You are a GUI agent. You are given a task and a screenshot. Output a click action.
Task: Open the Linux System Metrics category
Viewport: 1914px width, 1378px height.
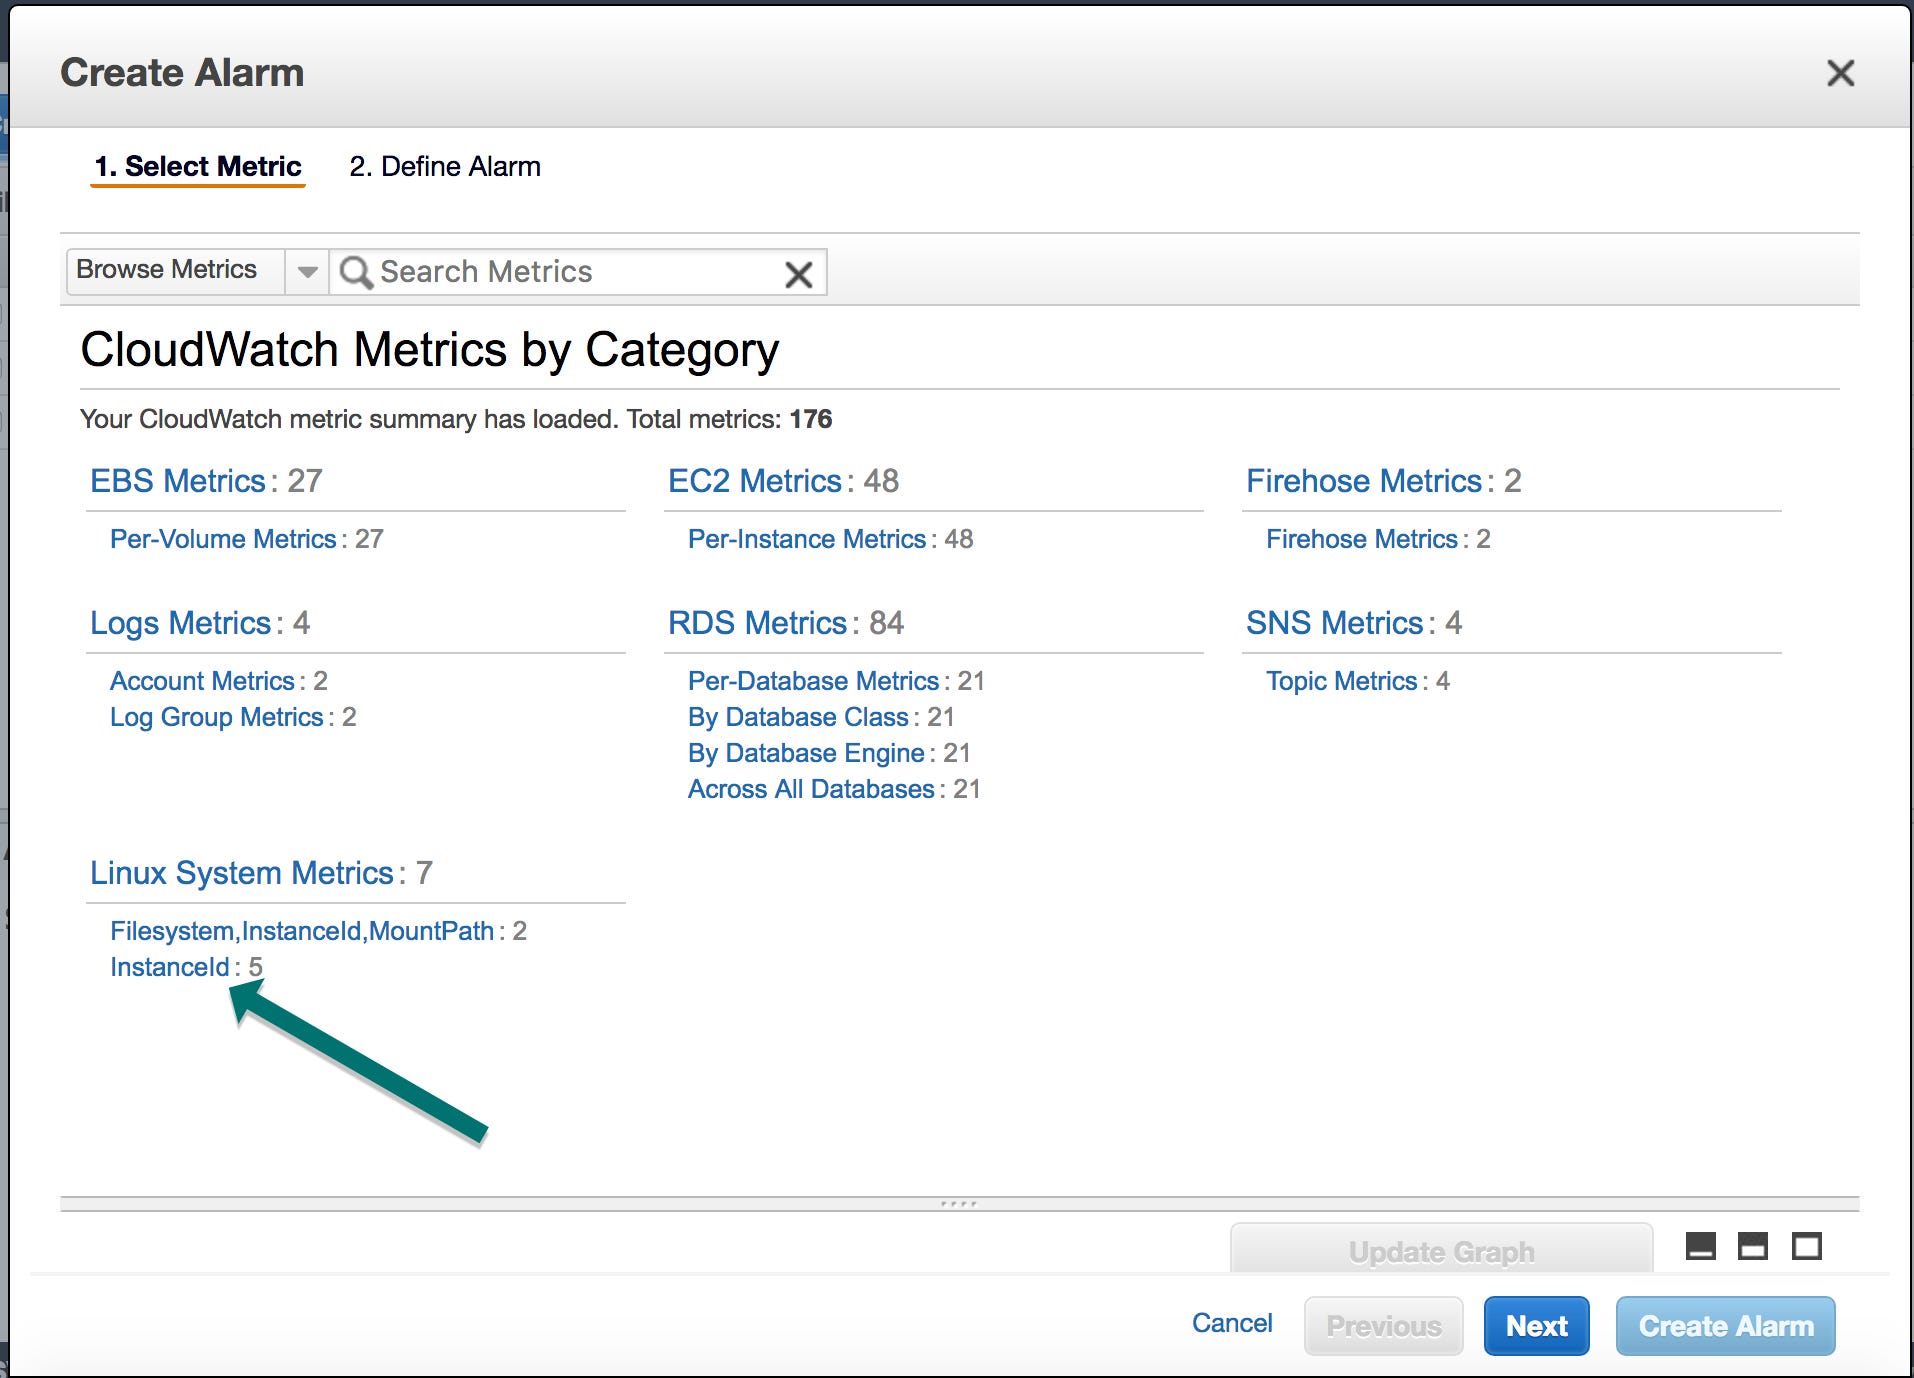pos(242,873)
